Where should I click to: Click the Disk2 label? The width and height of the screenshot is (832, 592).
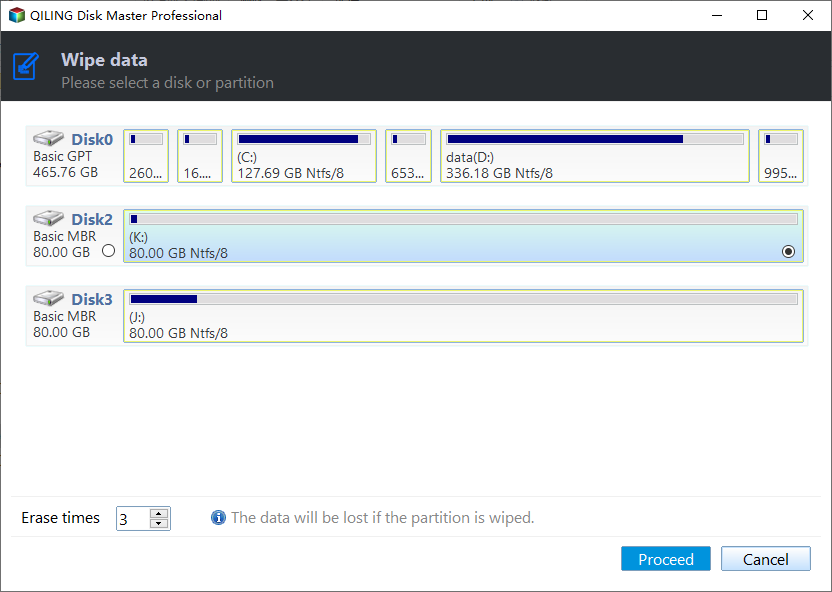[x=92, y=219]
